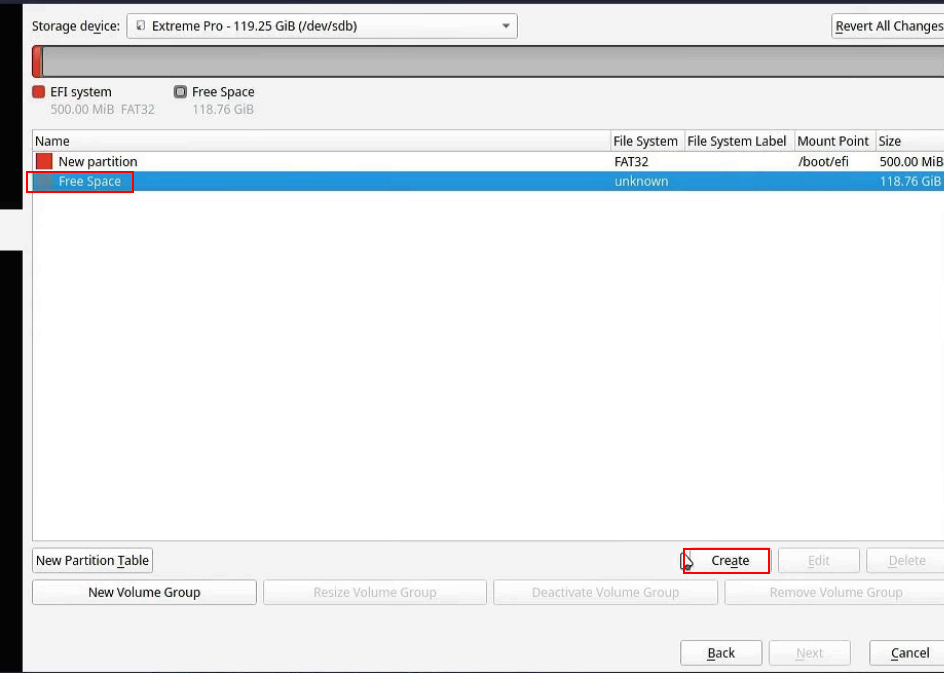Click the Create button

click(x=726, y=560)
